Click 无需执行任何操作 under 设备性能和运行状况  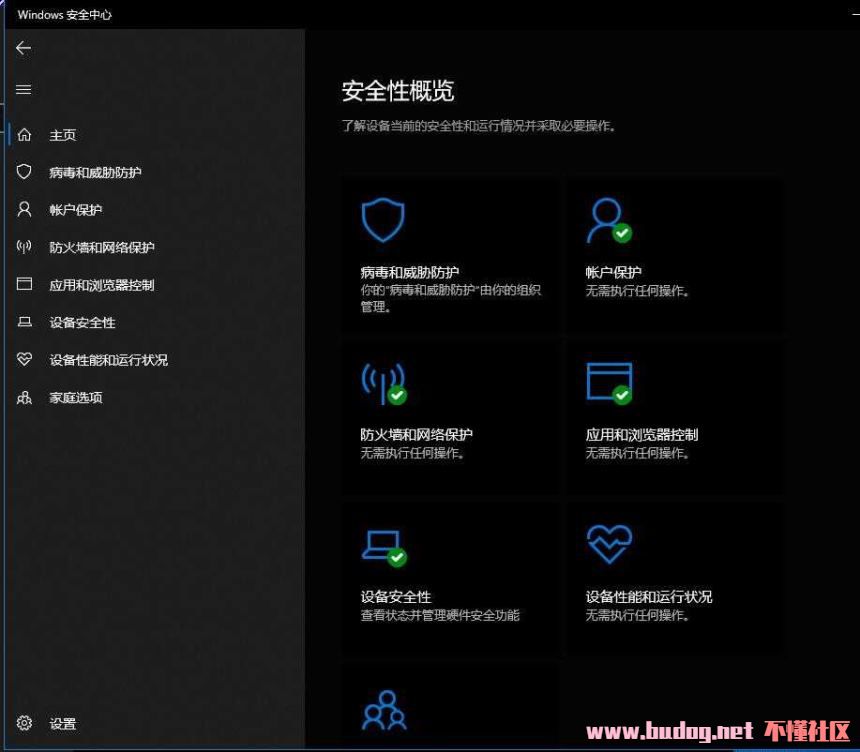click(x=637, y=615)
